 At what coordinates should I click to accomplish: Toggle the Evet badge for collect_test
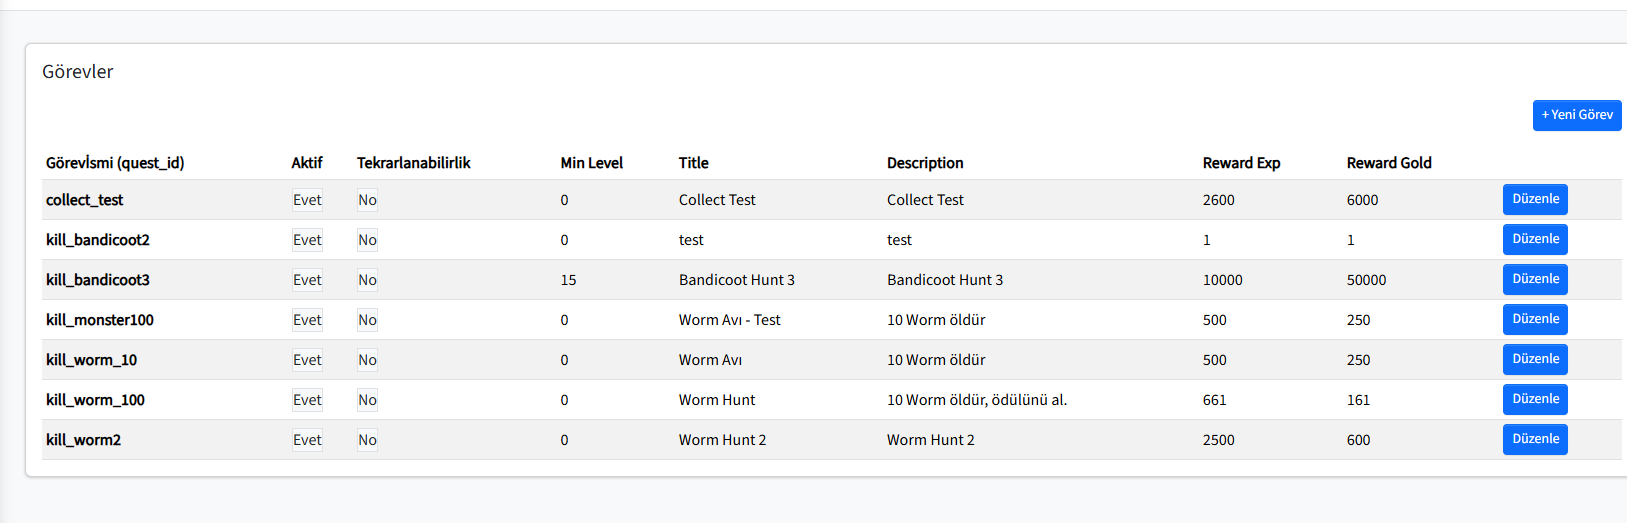307,200
